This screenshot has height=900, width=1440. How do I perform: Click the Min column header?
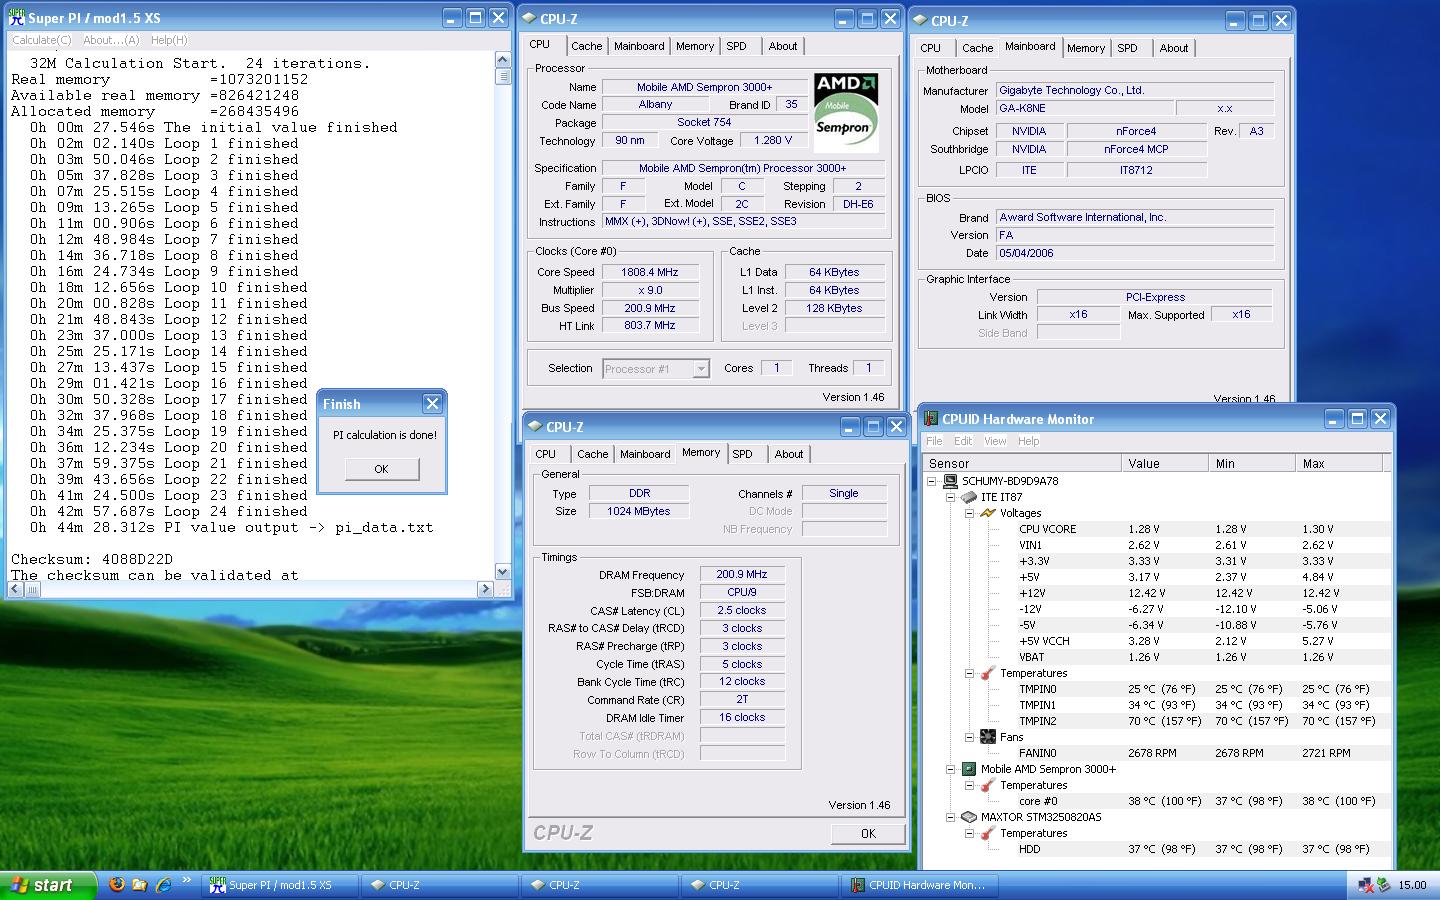tap(1251, 463)
